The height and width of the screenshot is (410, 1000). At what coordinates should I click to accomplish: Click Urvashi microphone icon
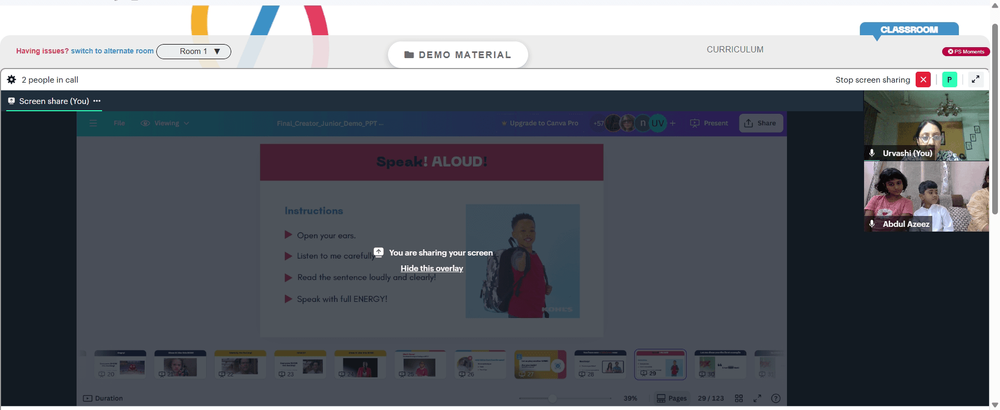tap(872, 154)
